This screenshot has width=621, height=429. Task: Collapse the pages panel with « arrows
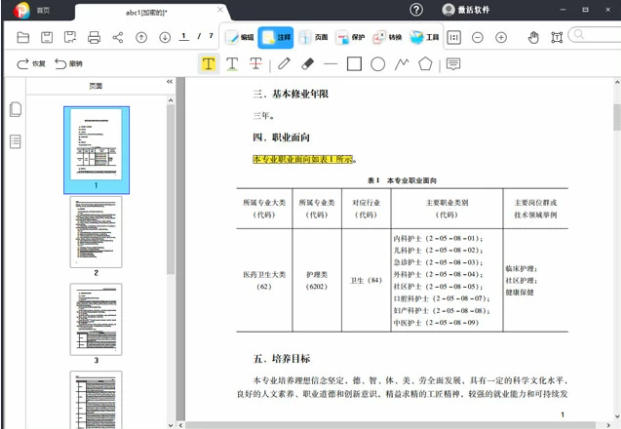point(170,82)
